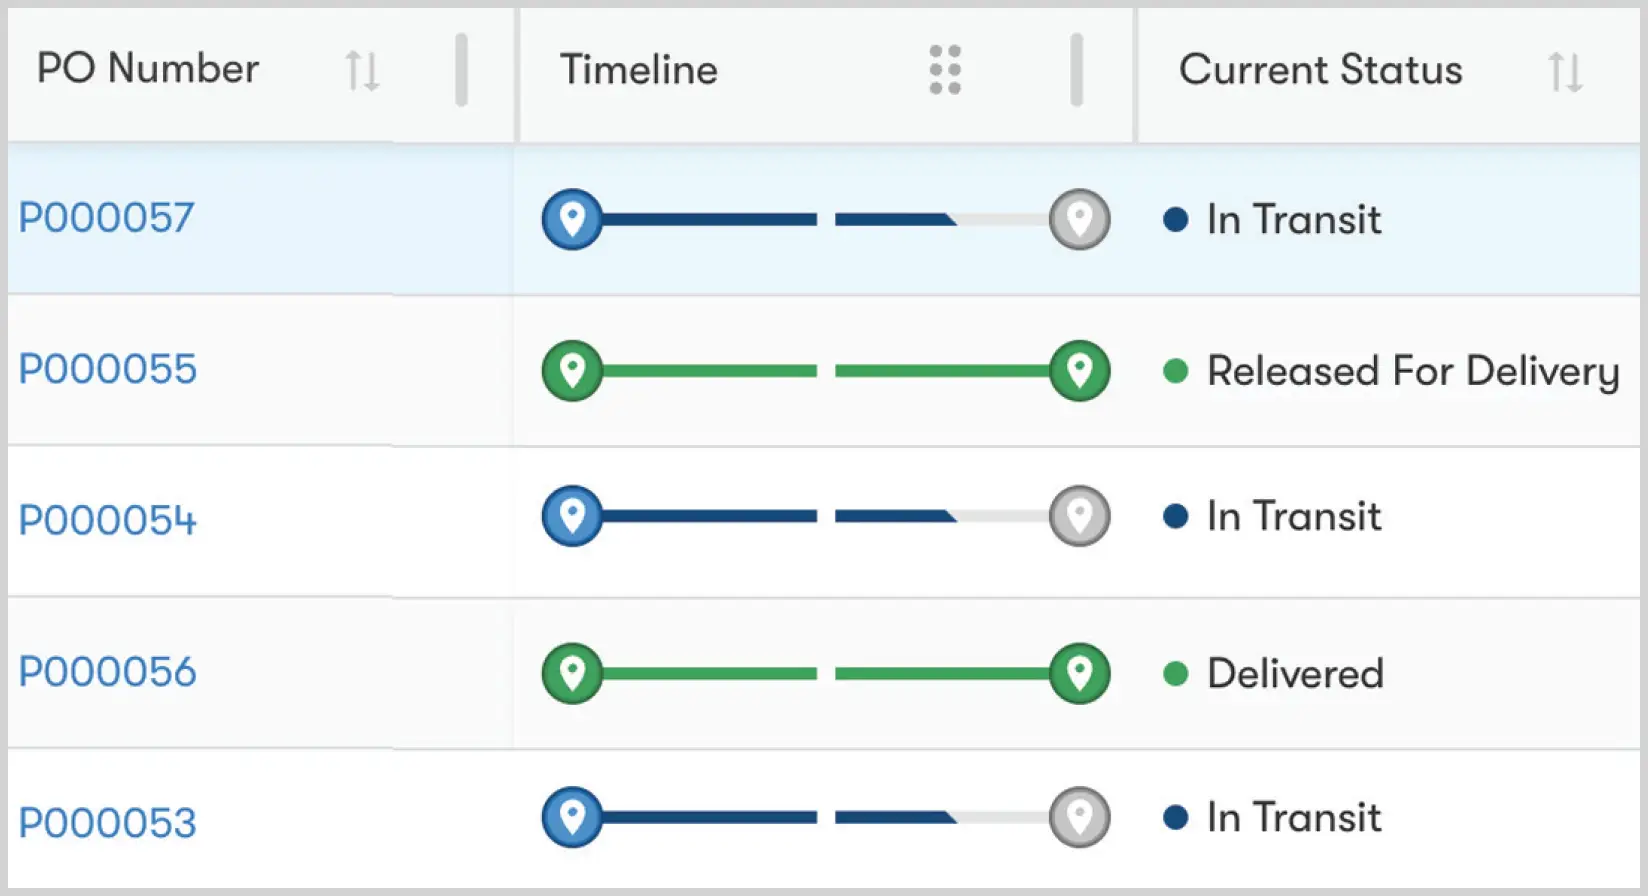Click the Timeline column header
Viewport: 1648px width, 896px height.
pyautogui.click(x=638, y=70)
